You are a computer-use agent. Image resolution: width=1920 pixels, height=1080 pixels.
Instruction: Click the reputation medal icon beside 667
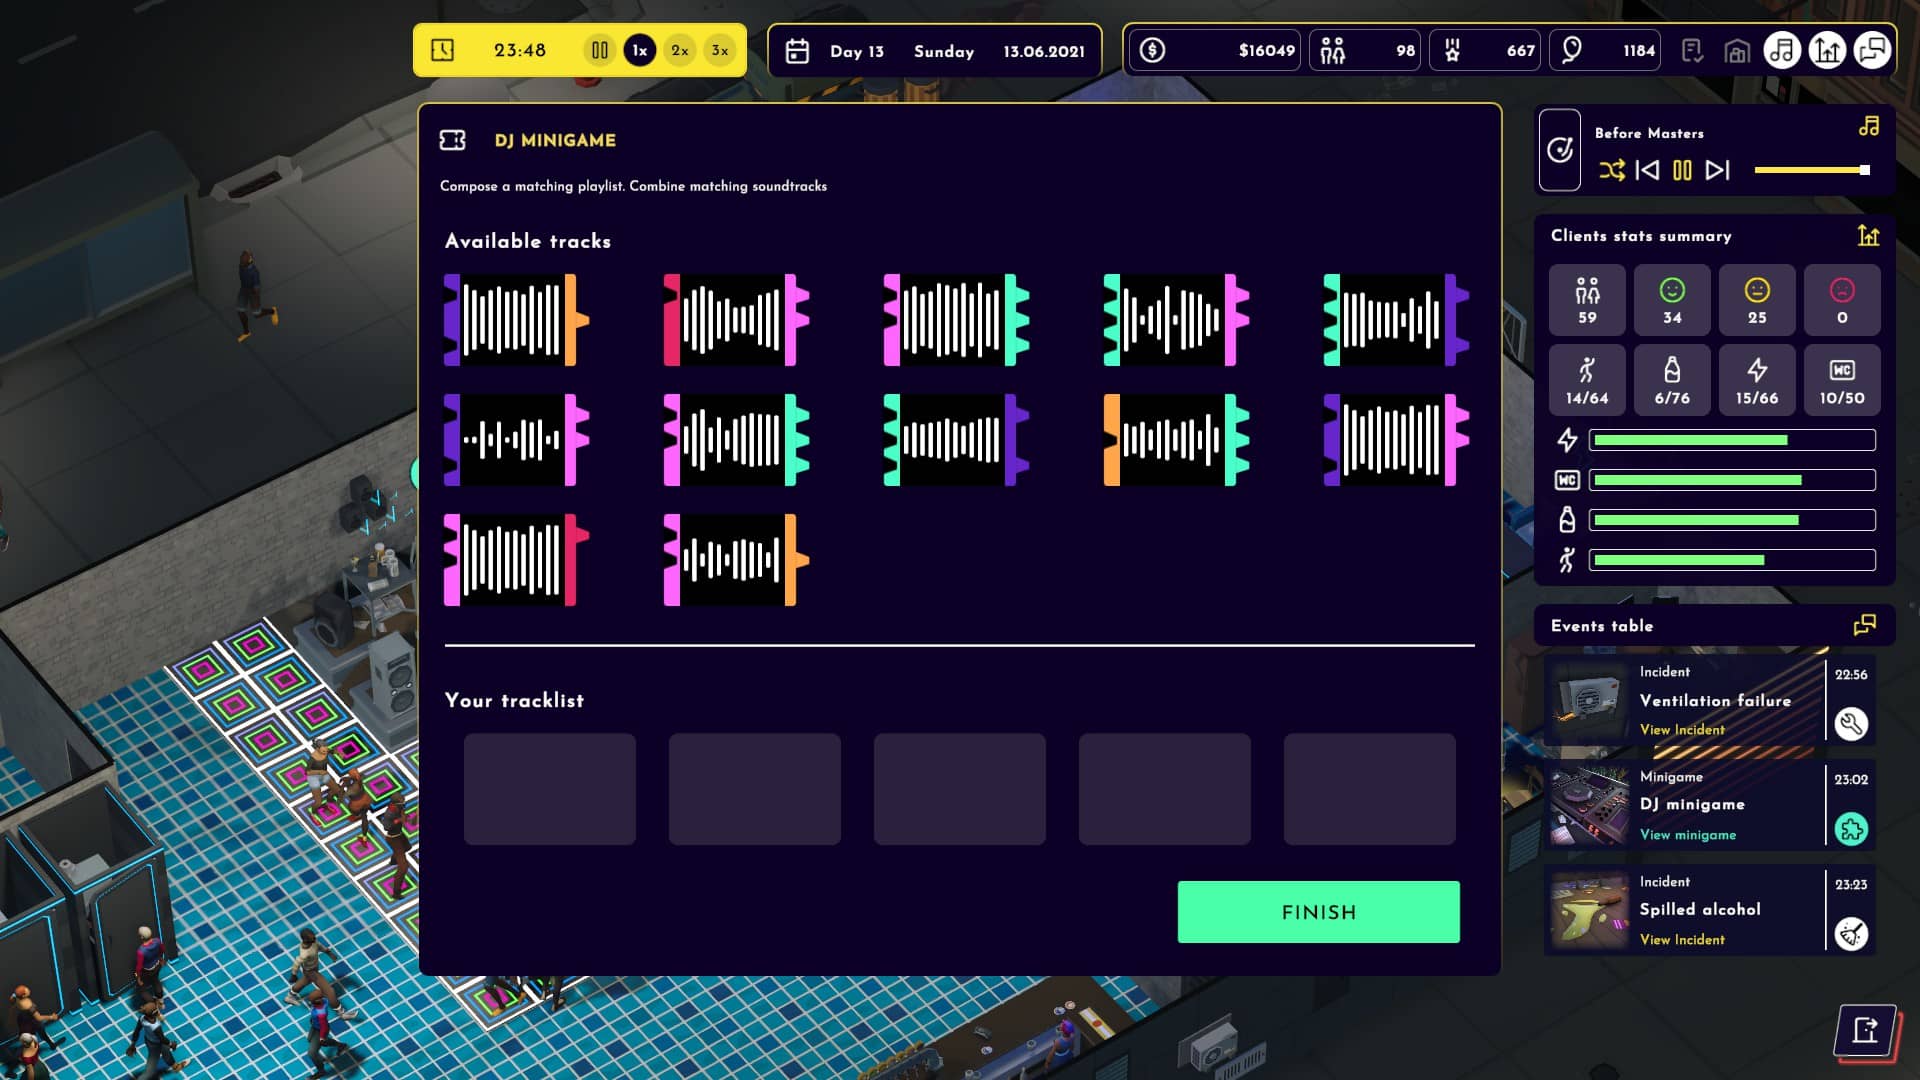(x=1452, y=50)
